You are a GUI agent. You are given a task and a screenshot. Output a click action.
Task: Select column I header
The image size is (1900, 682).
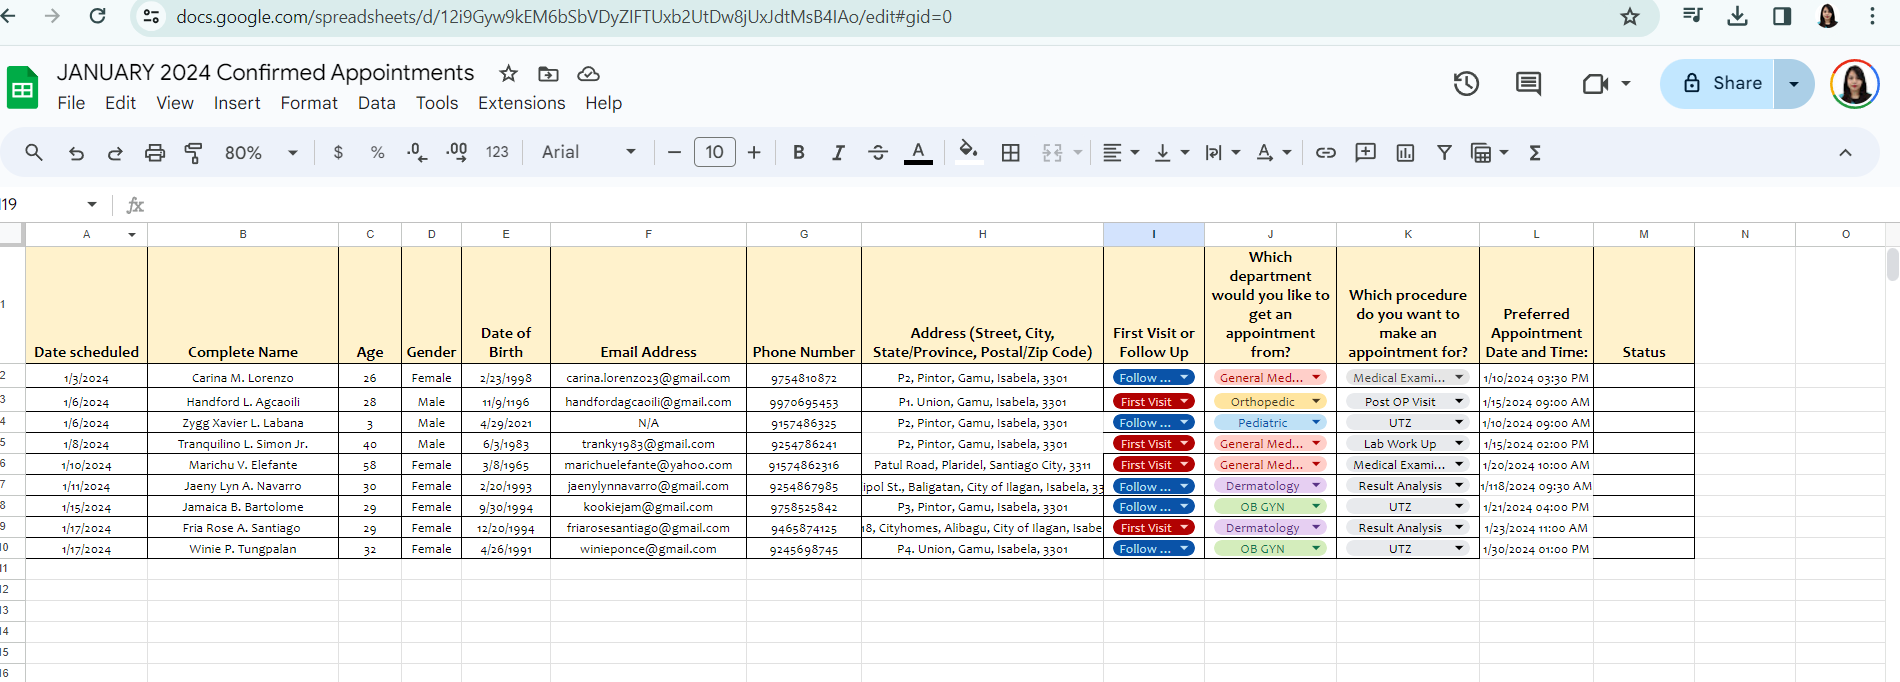[x=1154, y=234]
